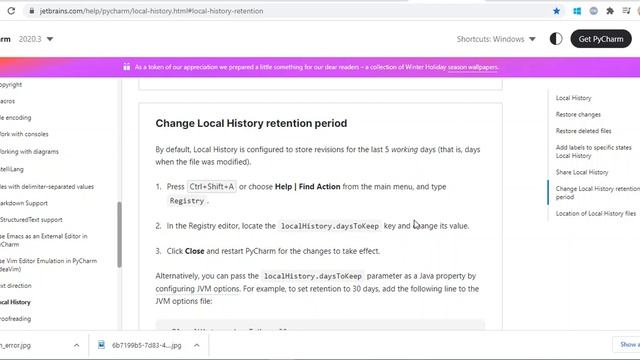Open the Shortcuts: Windows dropdown
Image resolution: width=640 pixels, height=360 pixels.
tap(496, 39)
